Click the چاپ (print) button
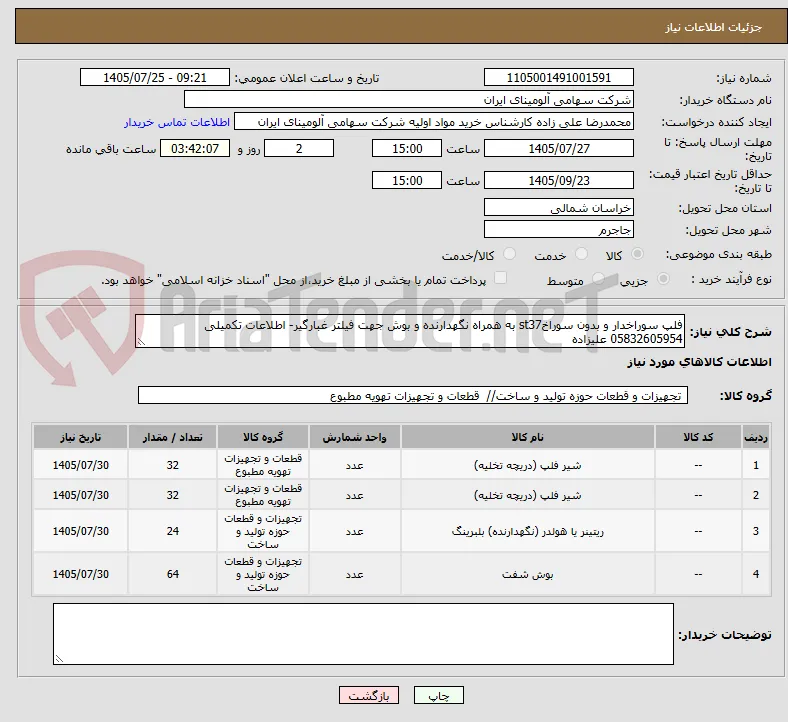Image resolution: width=788 pixels, height=722 pixels. coord(438,695)
